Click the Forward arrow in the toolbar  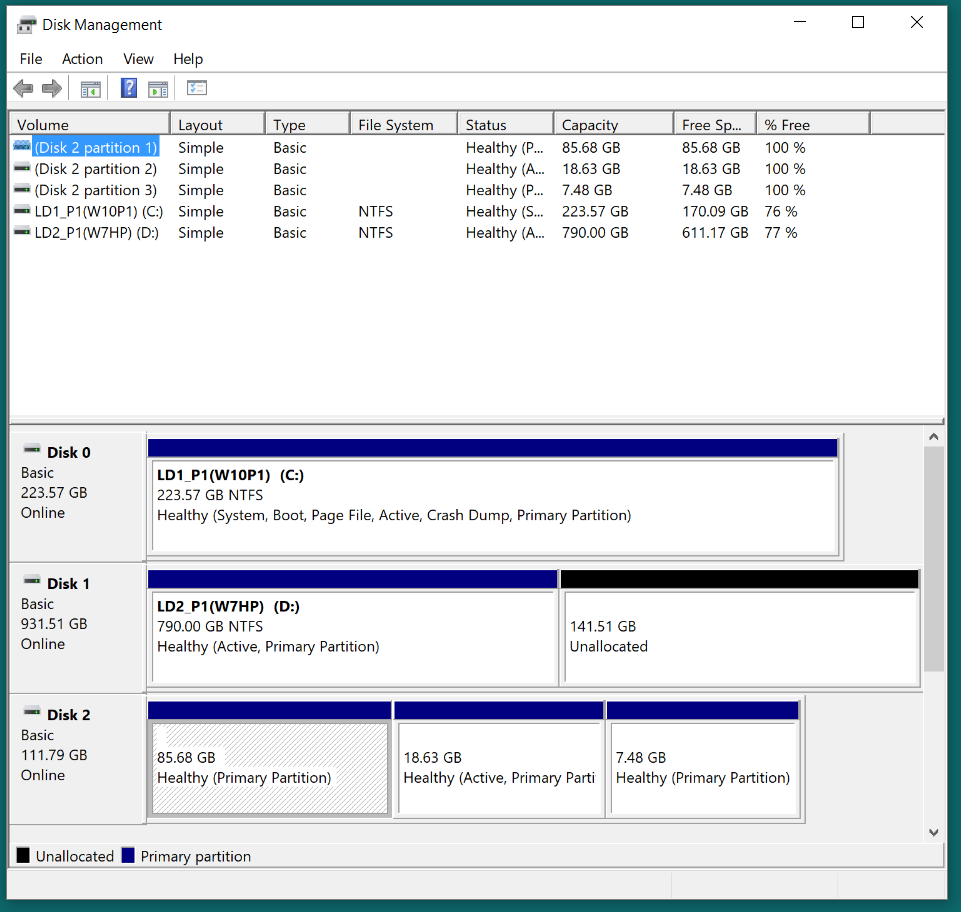point(52,89)
